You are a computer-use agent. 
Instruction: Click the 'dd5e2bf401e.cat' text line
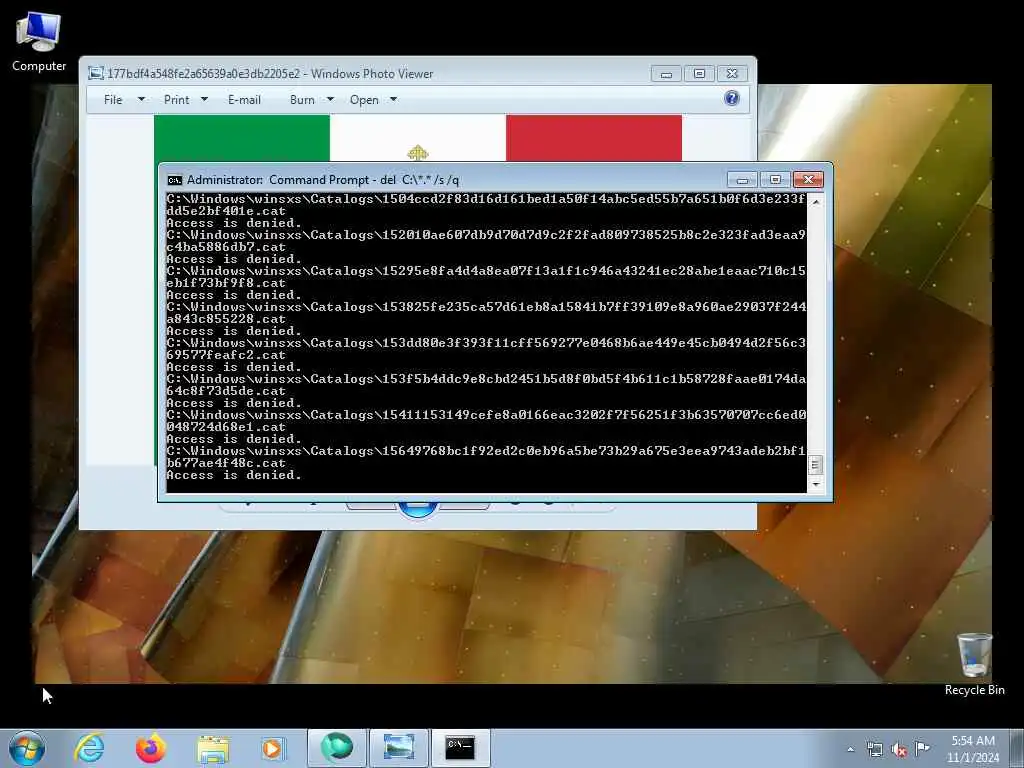tap(226, 211)
